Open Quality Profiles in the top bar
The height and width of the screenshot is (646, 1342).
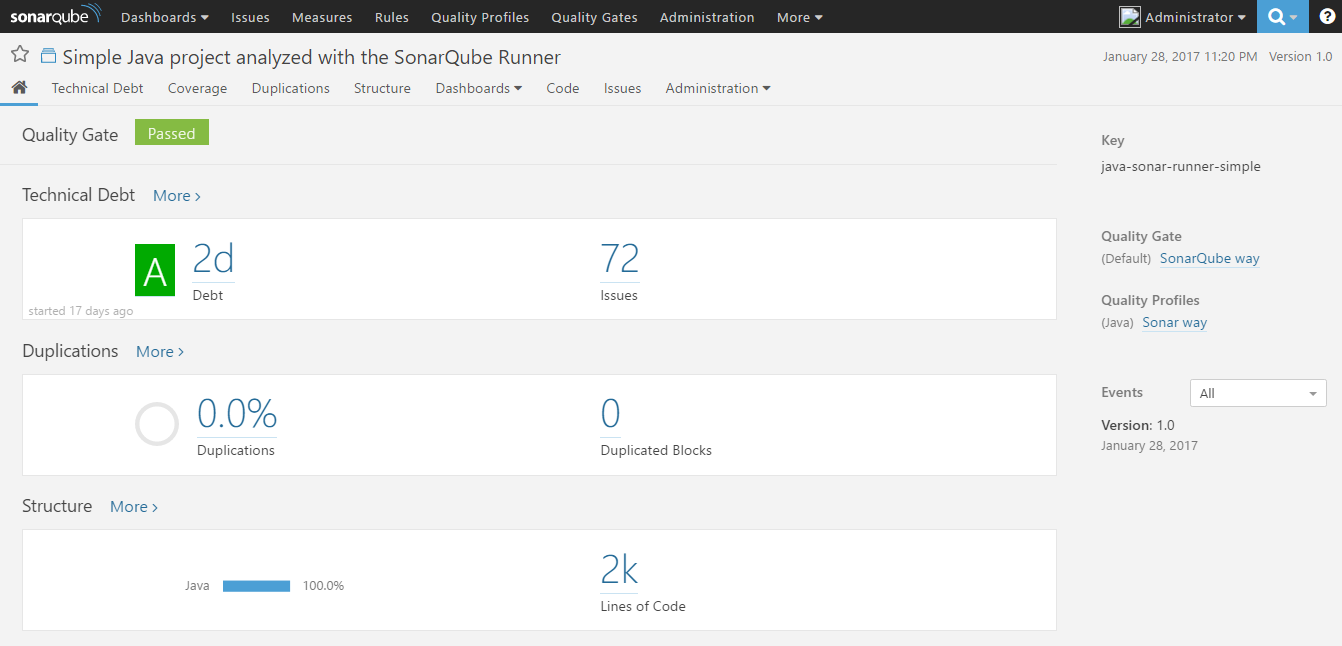tap(480, 17)
